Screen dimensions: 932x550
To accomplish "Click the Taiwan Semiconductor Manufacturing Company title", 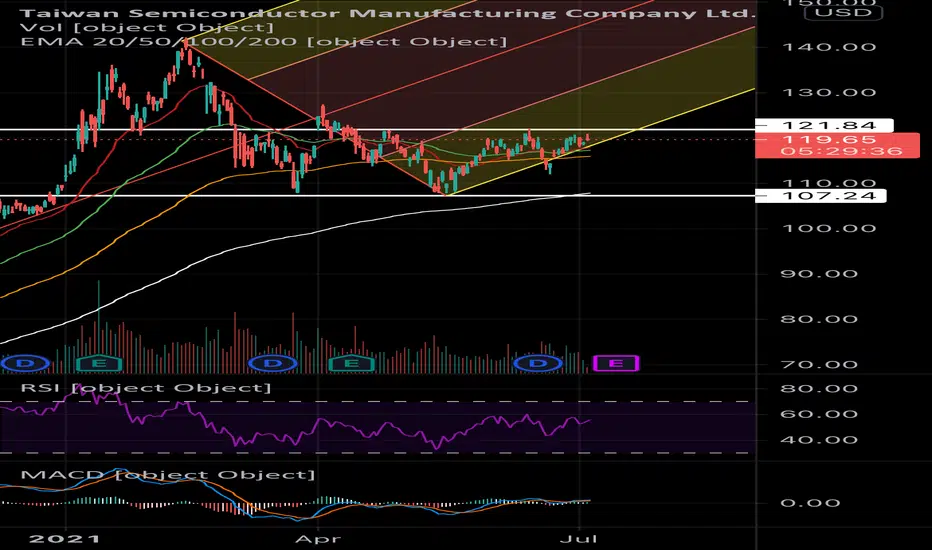I will 388,13.
